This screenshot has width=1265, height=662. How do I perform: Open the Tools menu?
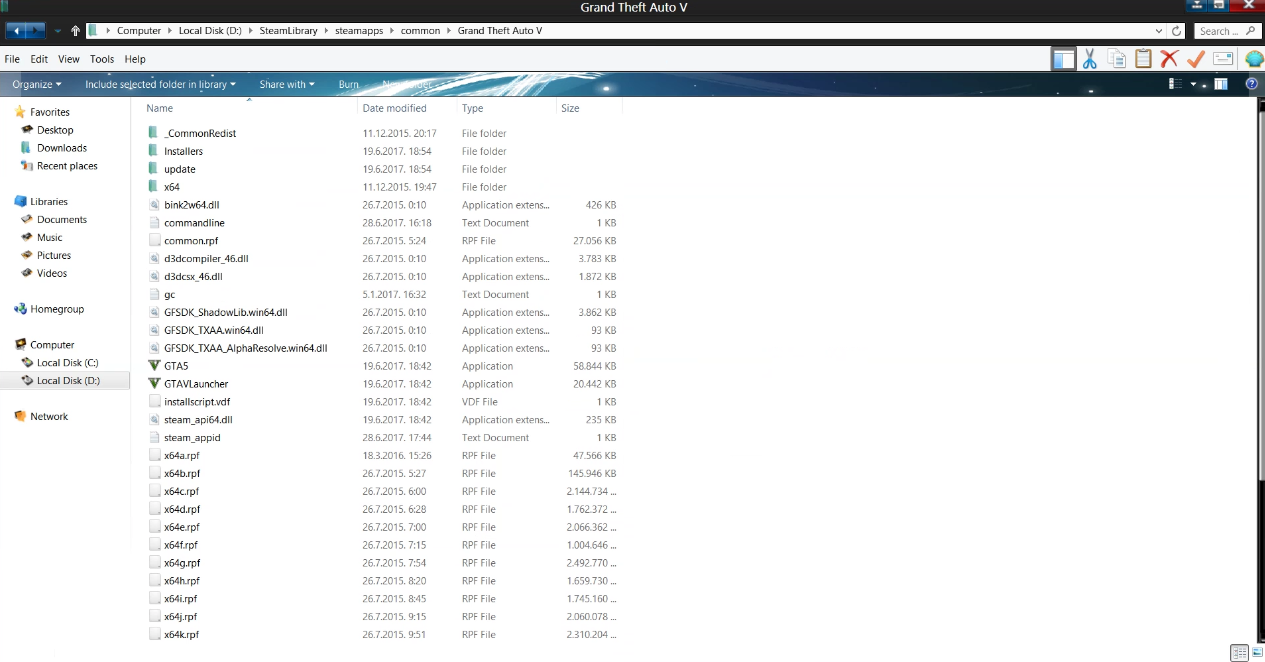[x=102, y=59]
